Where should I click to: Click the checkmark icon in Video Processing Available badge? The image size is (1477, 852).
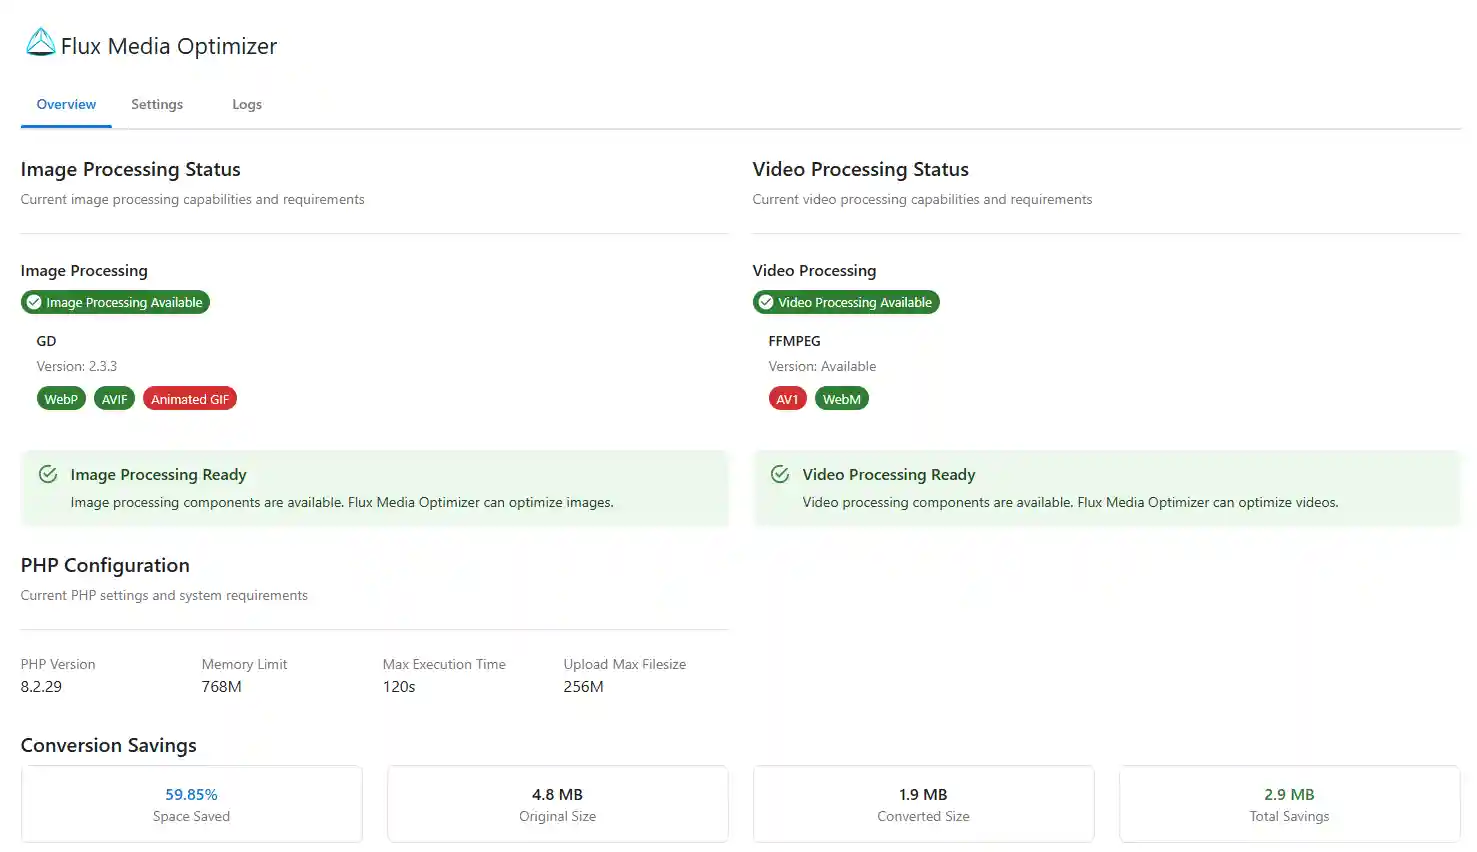click(x=766, y=302)
